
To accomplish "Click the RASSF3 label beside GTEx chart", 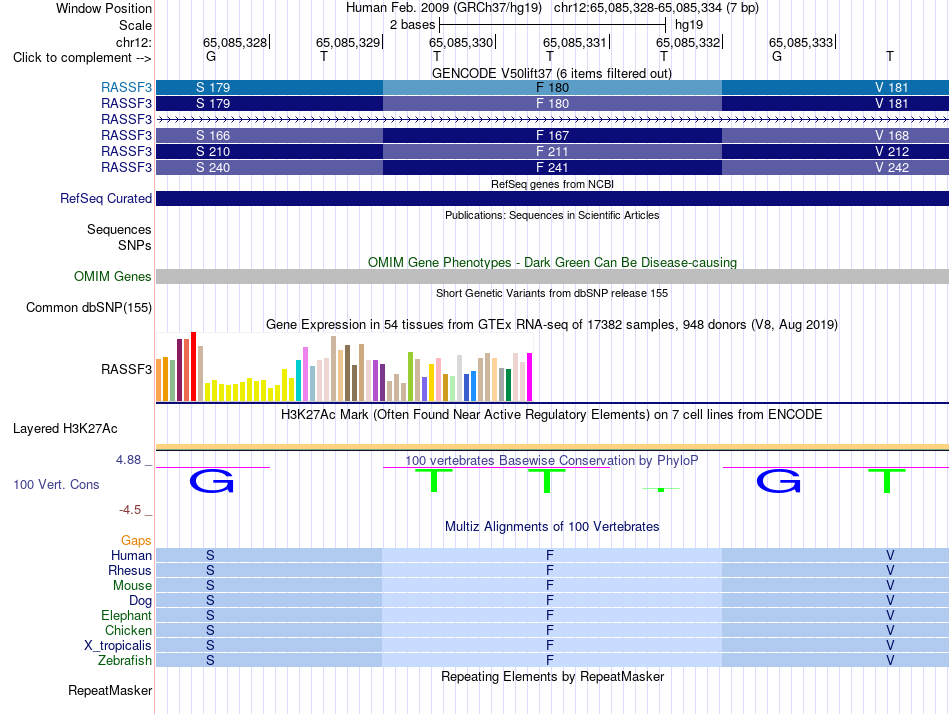I will point(126,369).
